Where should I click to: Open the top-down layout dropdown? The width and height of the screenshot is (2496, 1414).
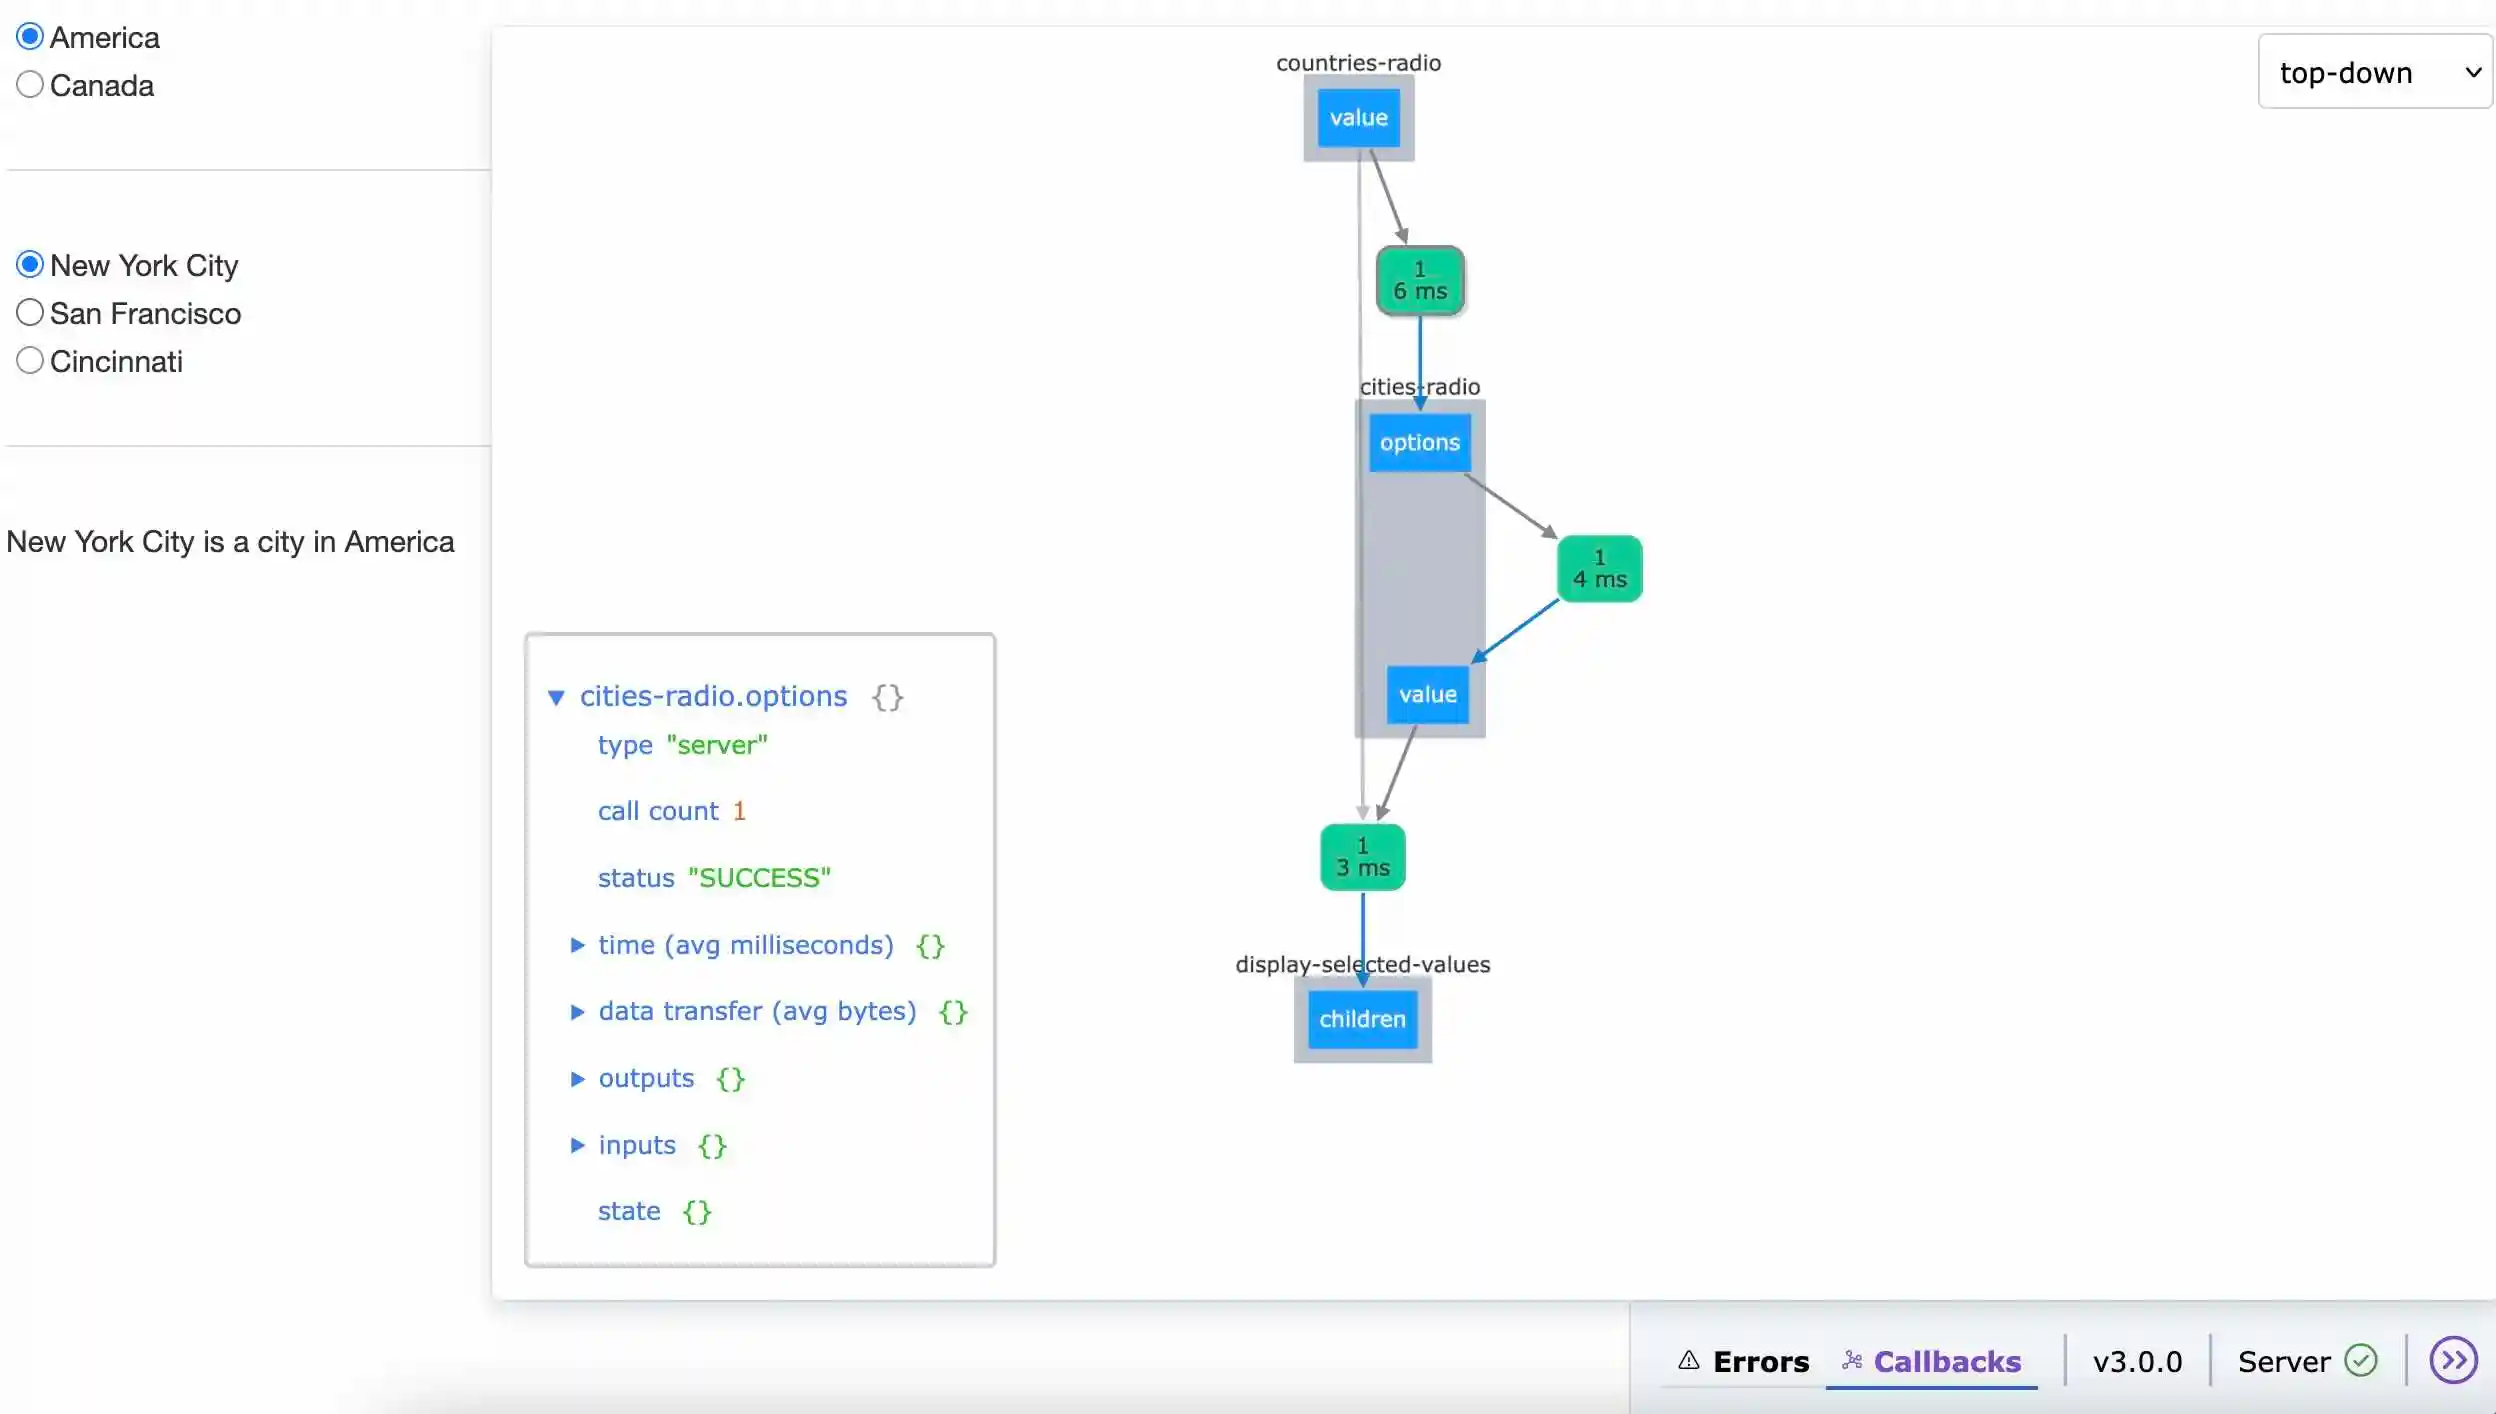[2375, 72]
